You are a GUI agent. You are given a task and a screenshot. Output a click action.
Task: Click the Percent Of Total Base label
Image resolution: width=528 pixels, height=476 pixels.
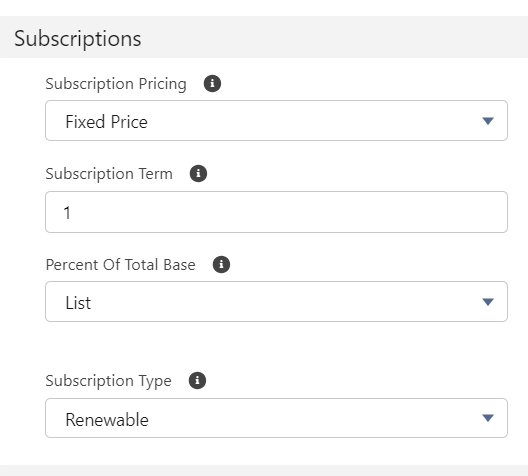coord(120,265)
